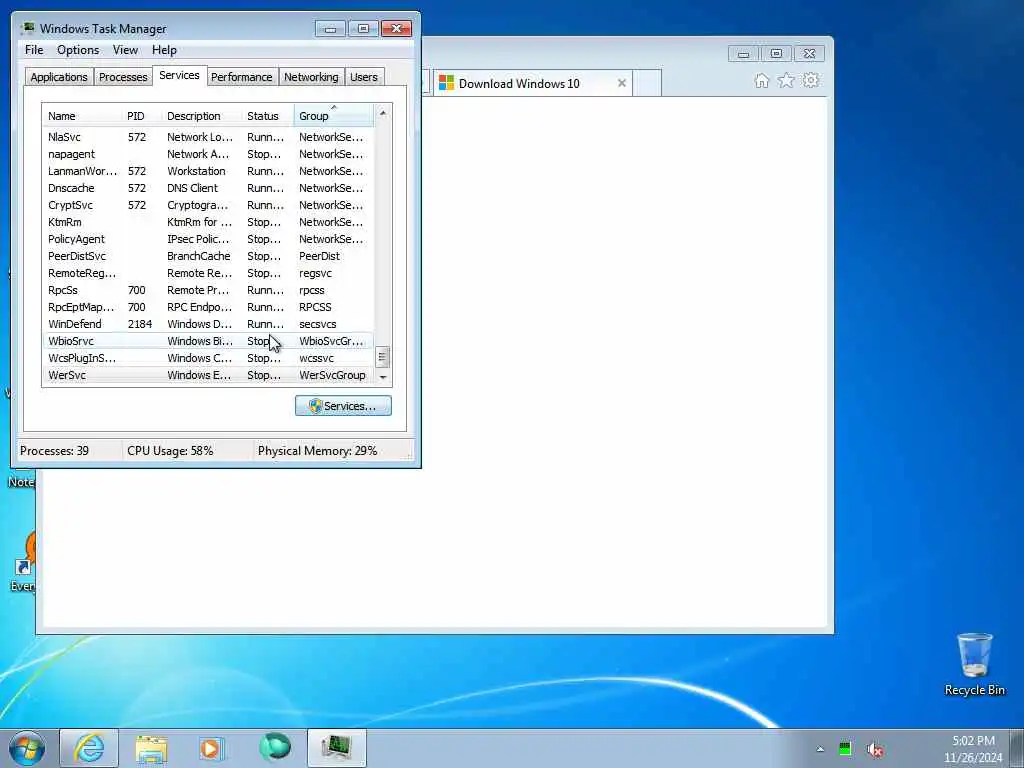The width and height of the screenshot is (1024, 768).
Task: Select the KtmRm service row
Action: tap(208, 222)
